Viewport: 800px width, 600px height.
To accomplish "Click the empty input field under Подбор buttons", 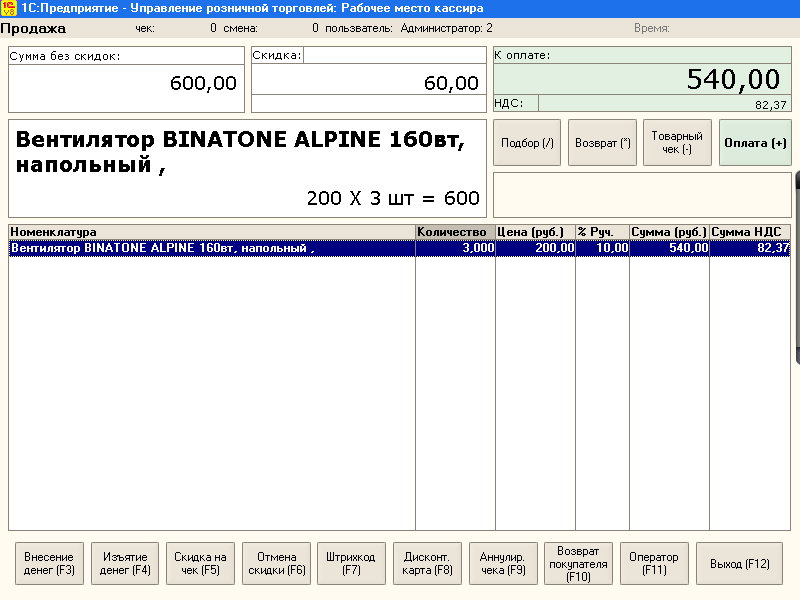I will (x=642, y=195).
